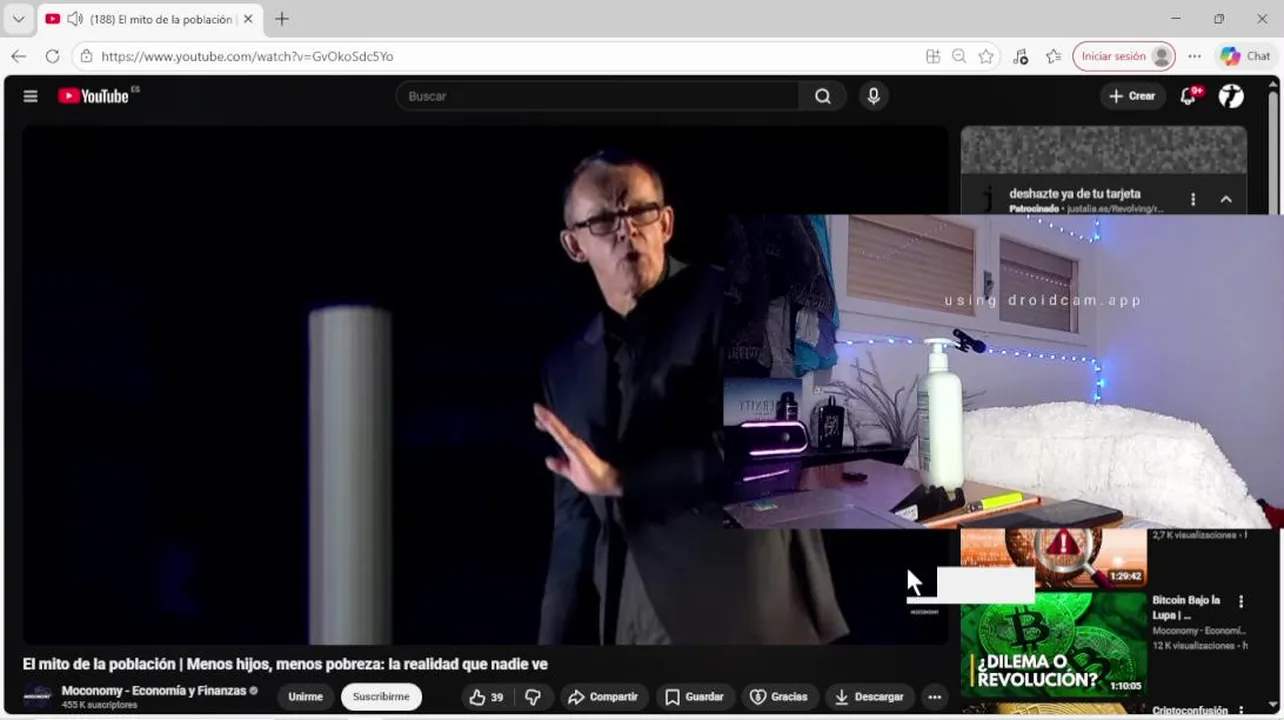Viewport: 1284px width, 720px height.
Task: Click the Buscar search field
Action: coord(597,96)
